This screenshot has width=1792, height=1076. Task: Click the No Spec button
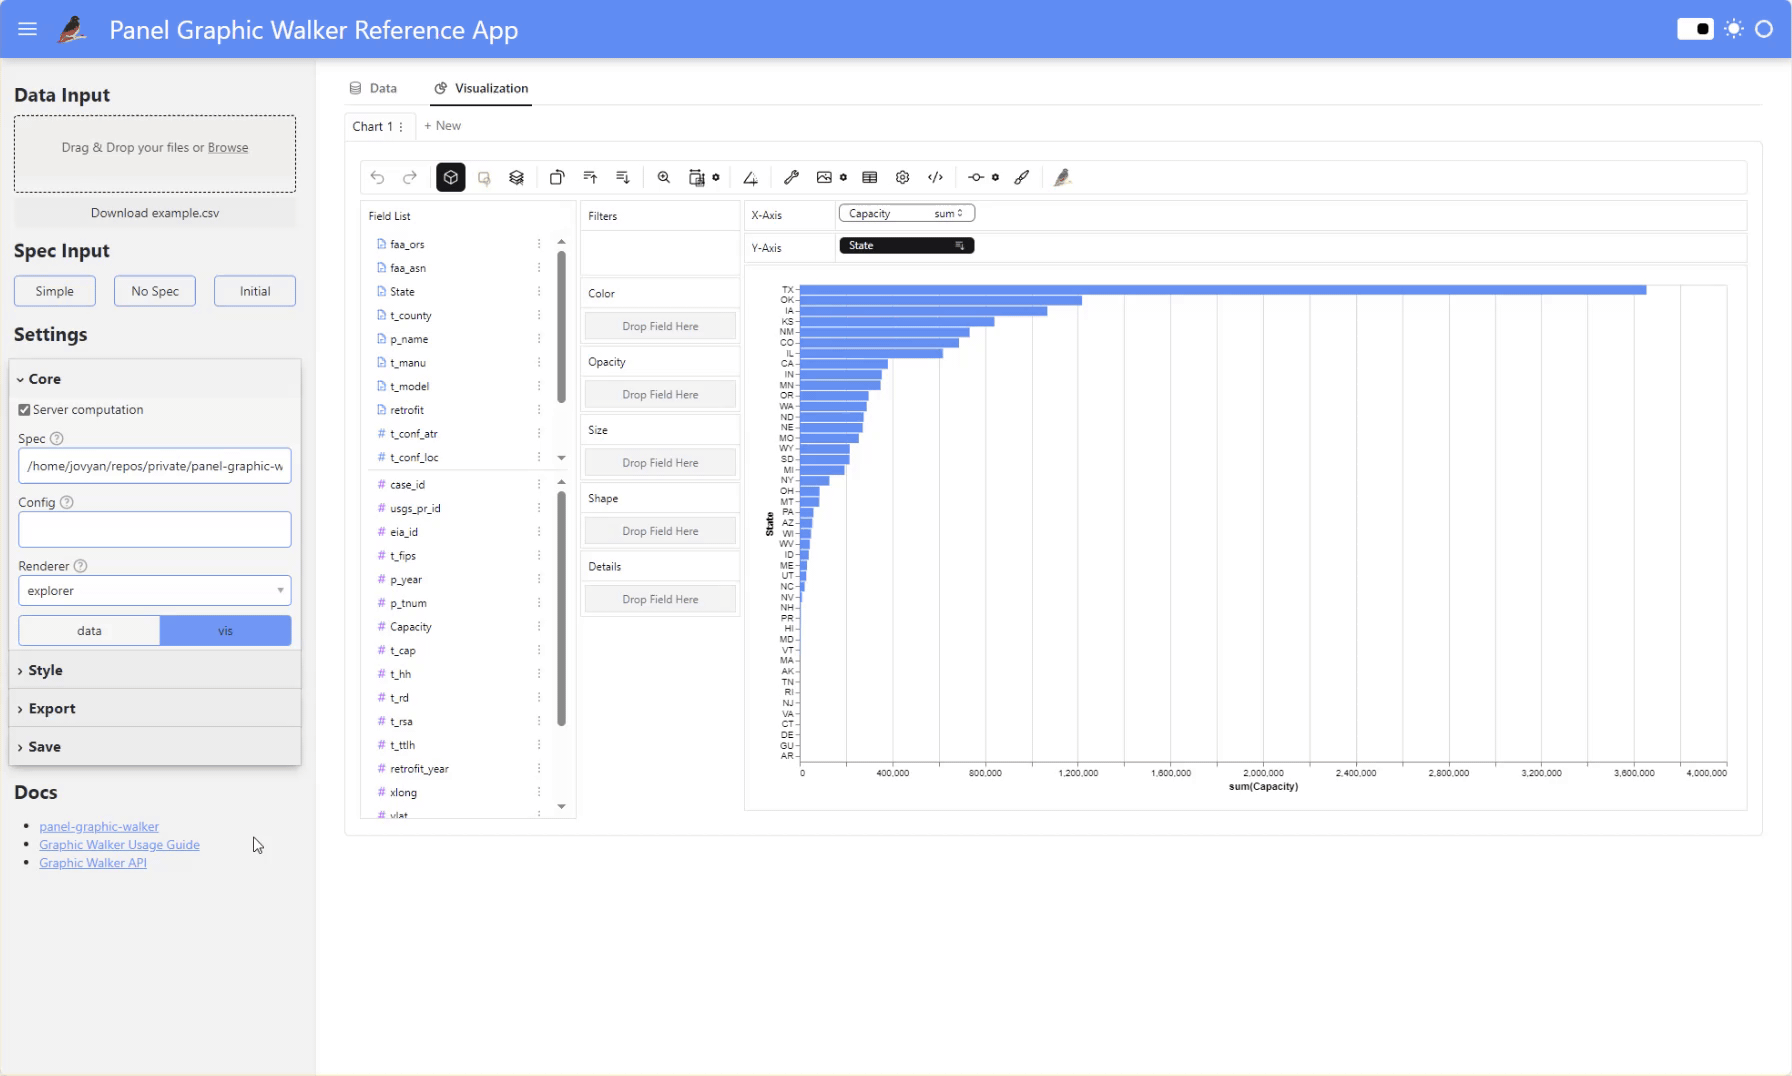[155, 291]
